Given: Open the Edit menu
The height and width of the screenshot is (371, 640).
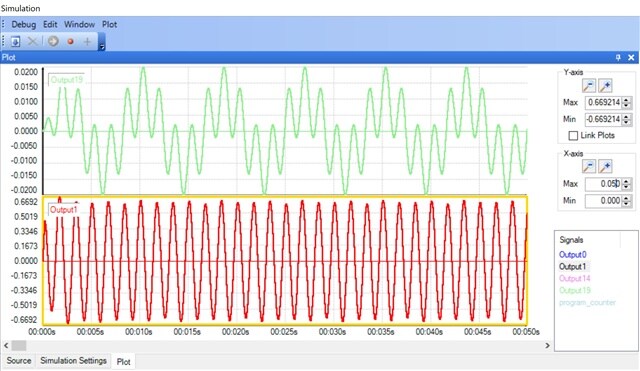Looking at the screenshot, I should coord(50,24).
